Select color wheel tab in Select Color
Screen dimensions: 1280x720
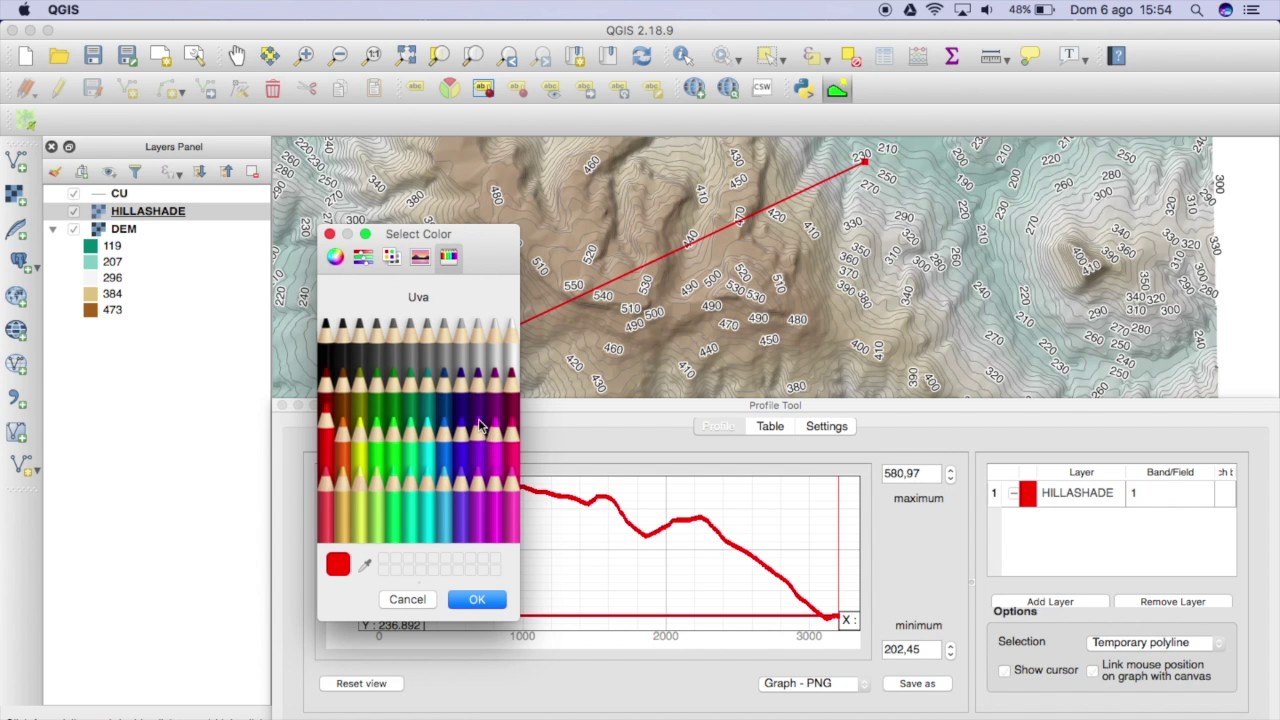[x=335, y=257]
